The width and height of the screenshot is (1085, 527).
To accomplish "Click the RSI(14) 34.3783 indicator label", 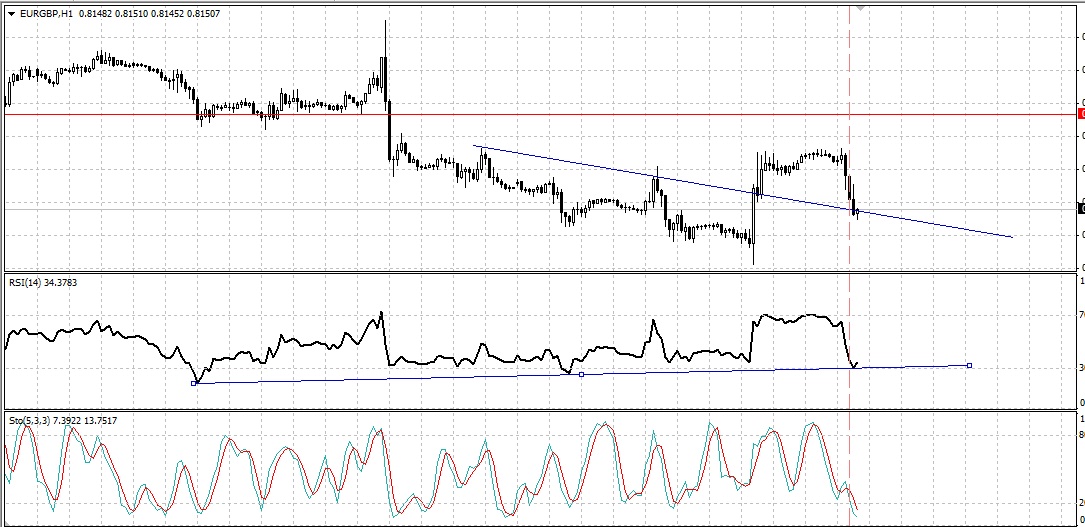I will click(x=43, y=282).
